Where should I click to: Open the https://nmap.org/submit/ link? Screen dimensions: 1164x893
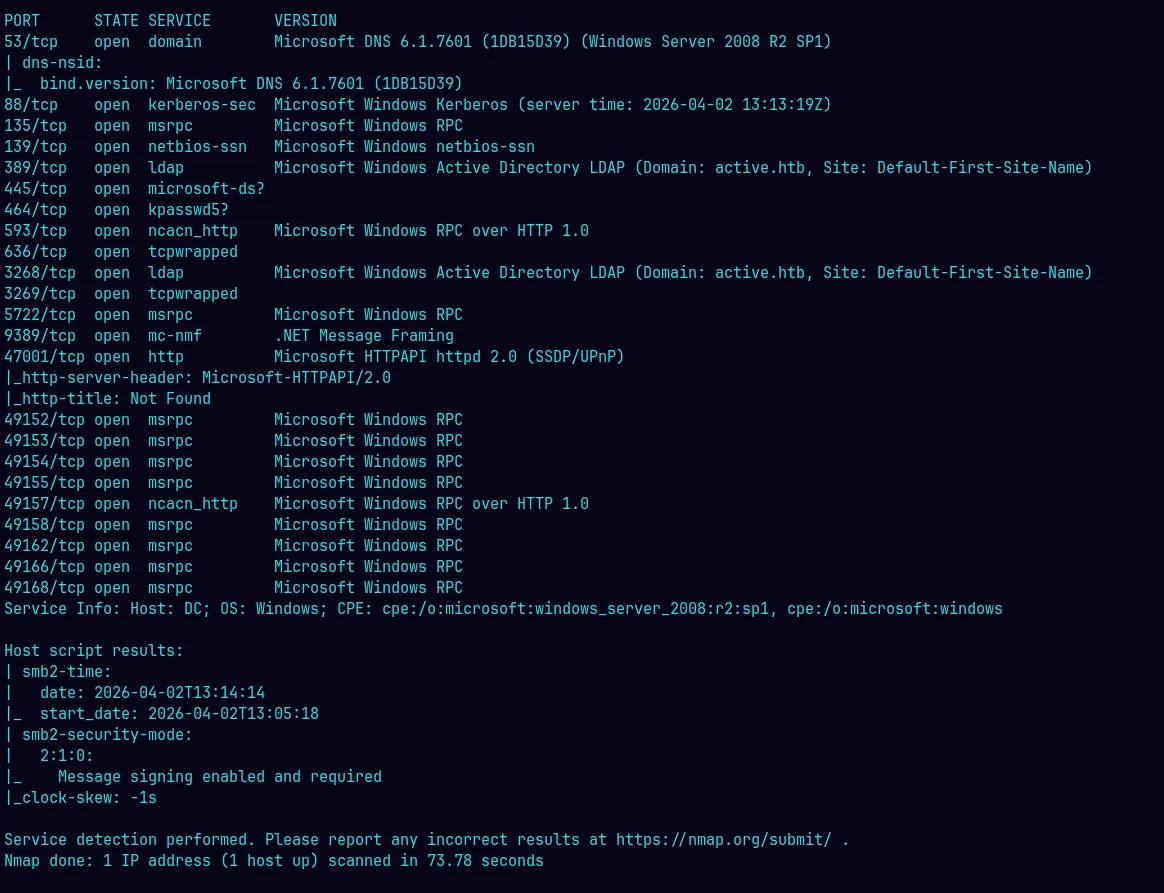pos(723,840)
